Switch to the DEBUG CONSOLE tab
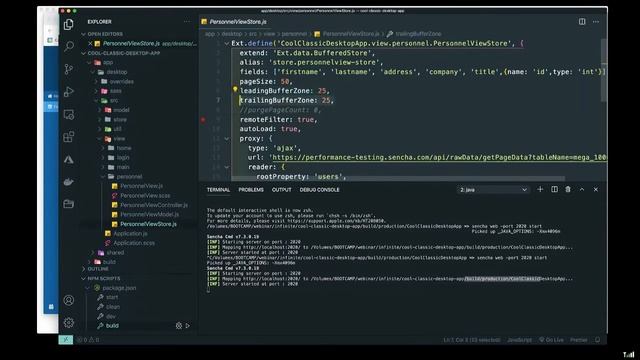Image resolution: width=640 pixels, height=360 pixels. pyautogui.click(x=320, y=190)
